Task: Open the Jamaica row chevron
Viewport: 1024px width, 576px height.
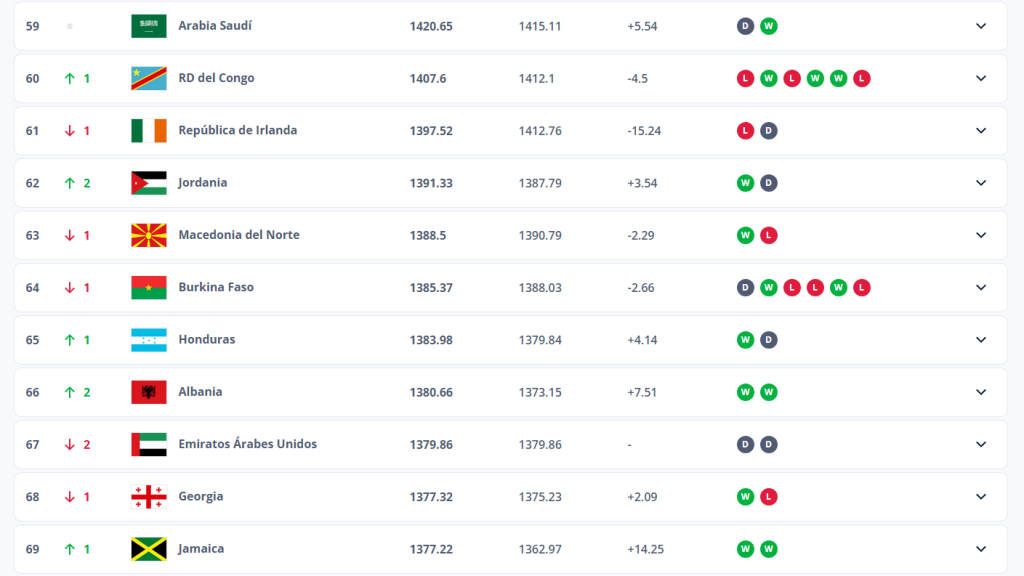Action: 981,549
